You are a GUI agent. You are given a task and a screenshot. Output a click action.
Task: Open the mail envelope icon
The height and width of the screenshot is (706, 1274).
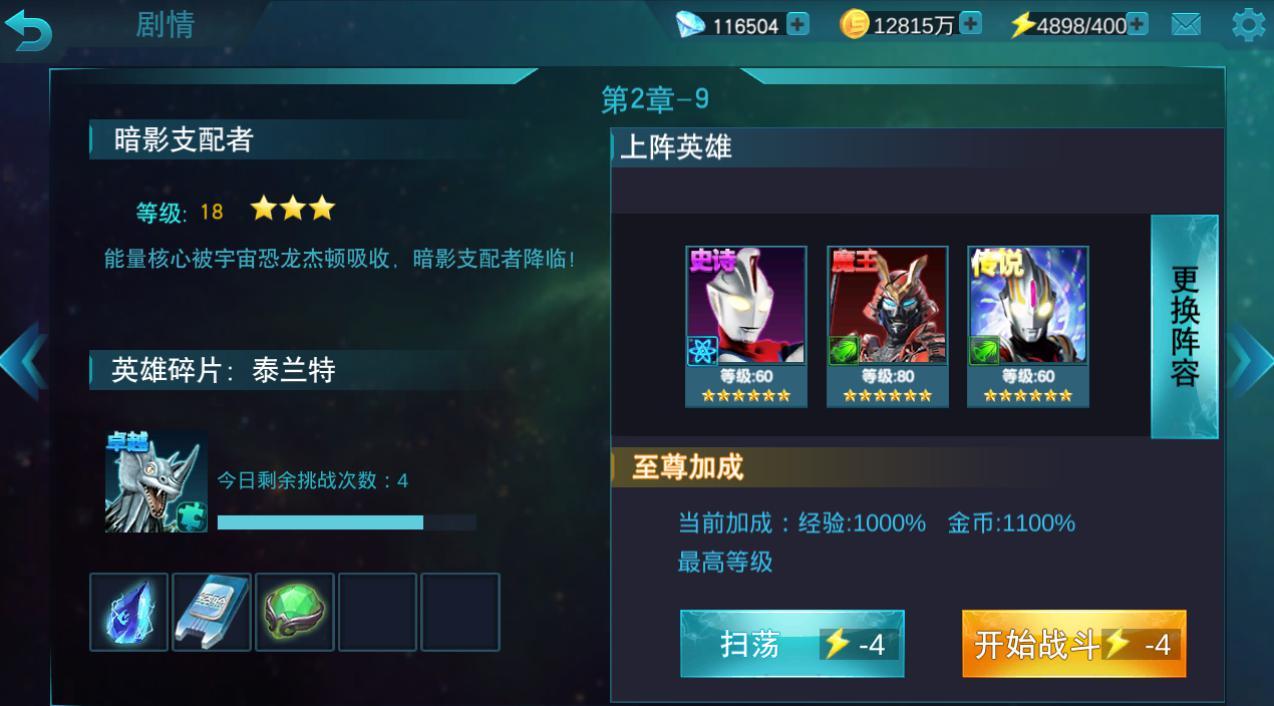click(x=1187, y=24)
